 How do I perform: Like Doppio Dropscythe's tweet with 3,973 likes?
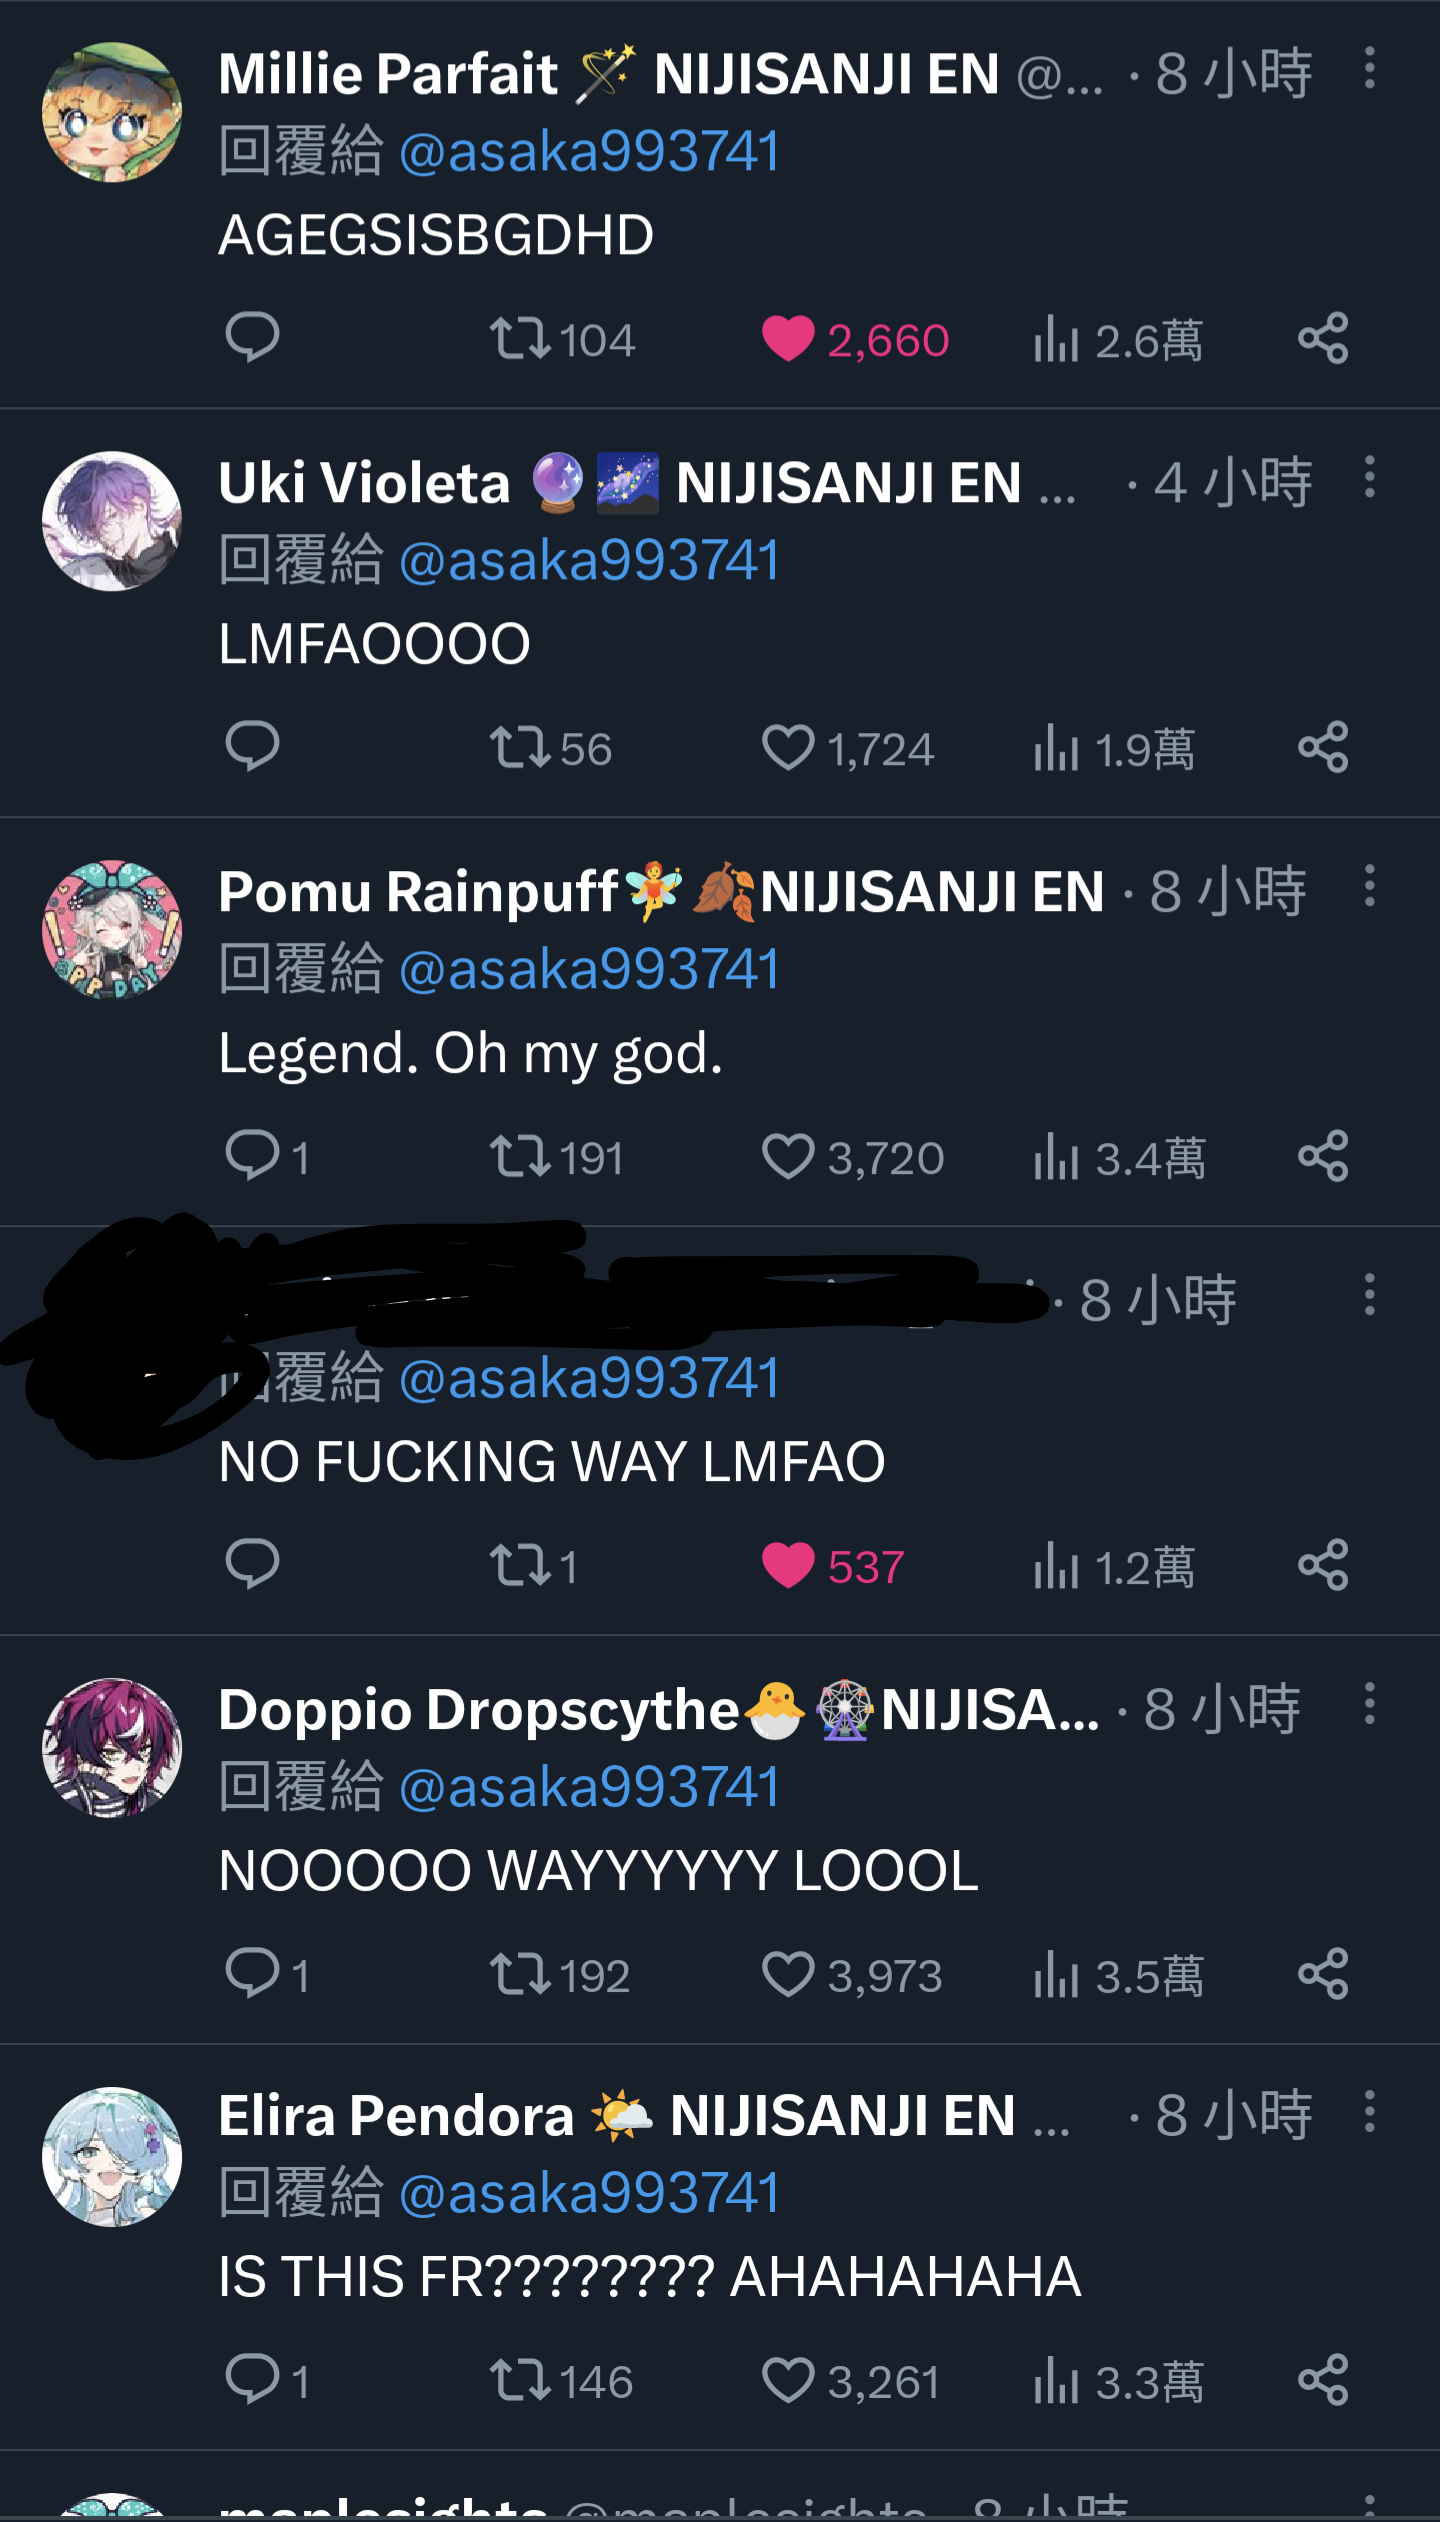(x=851, y=1975)
